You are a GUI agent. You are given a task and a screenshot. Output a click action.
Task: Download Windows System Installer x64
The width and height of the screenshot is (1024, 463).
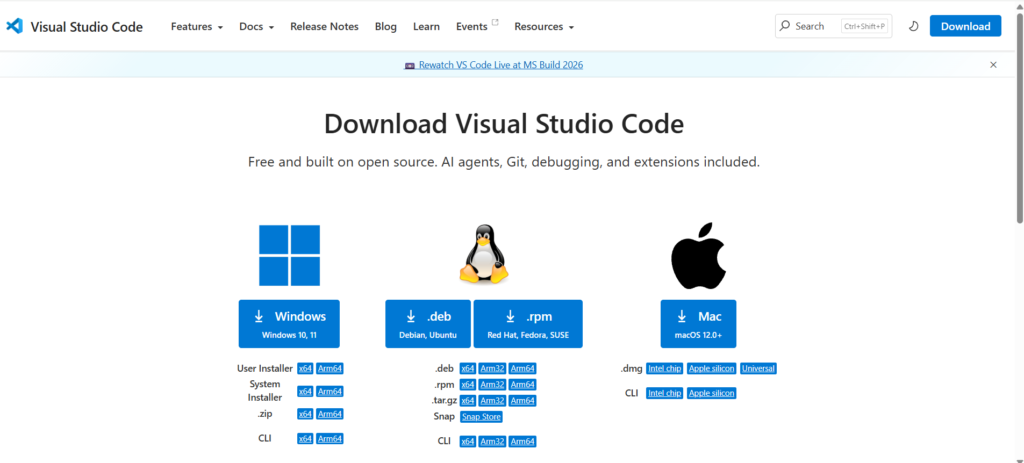[305, 391]
